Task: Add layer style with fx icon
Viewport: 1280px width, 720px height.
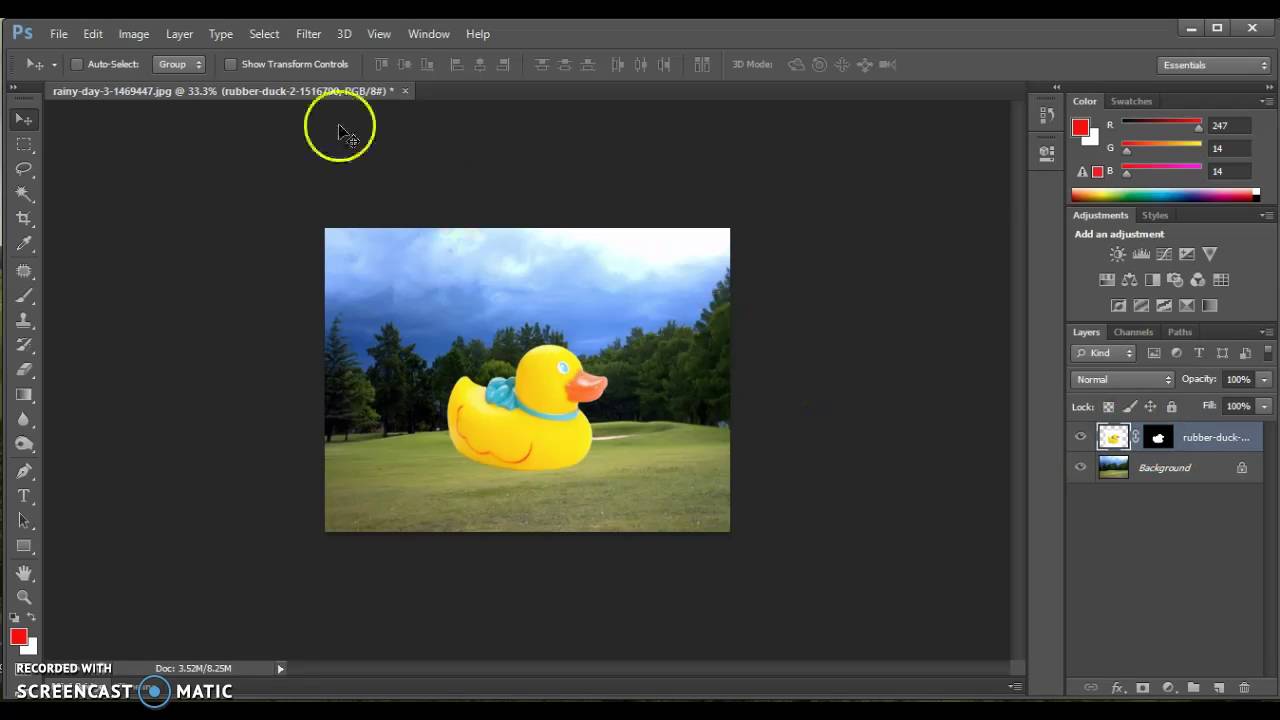Action: coord(1117,688)
